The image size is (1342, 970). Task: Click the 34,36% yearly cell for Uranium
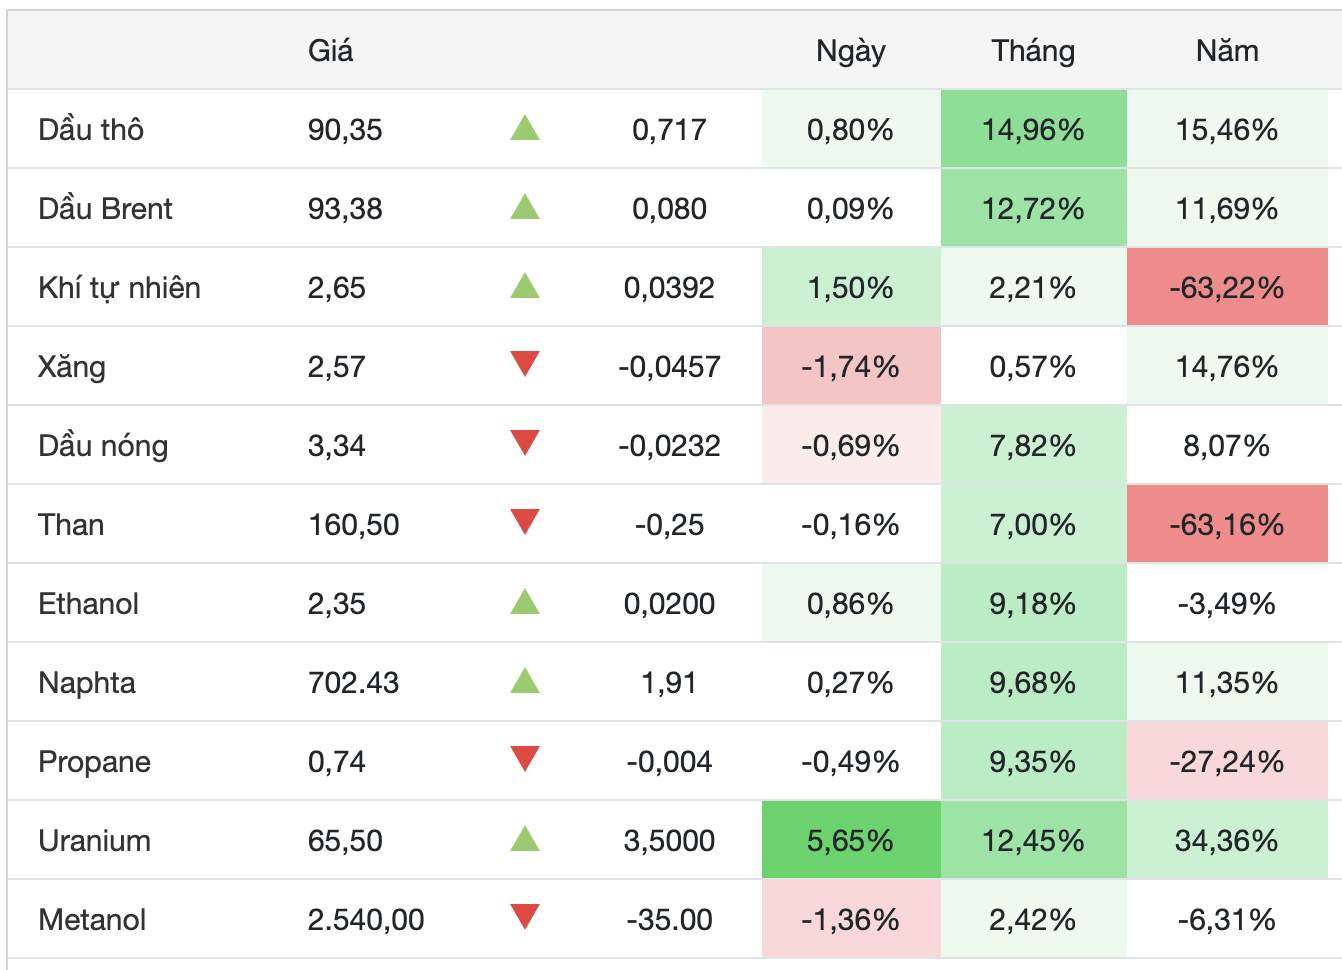point(1227,840)
